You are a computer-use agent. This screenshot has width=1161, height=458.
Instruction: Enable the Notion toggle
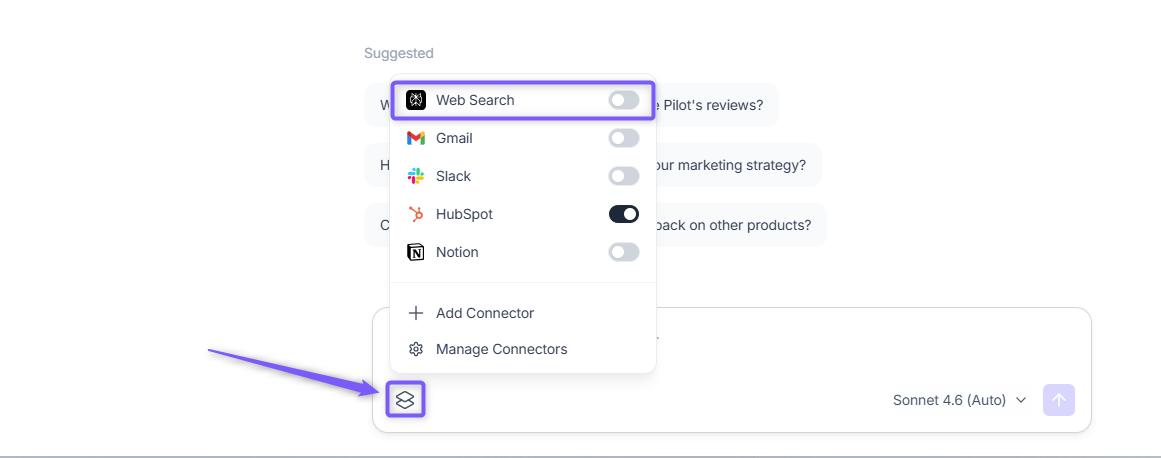623,252
